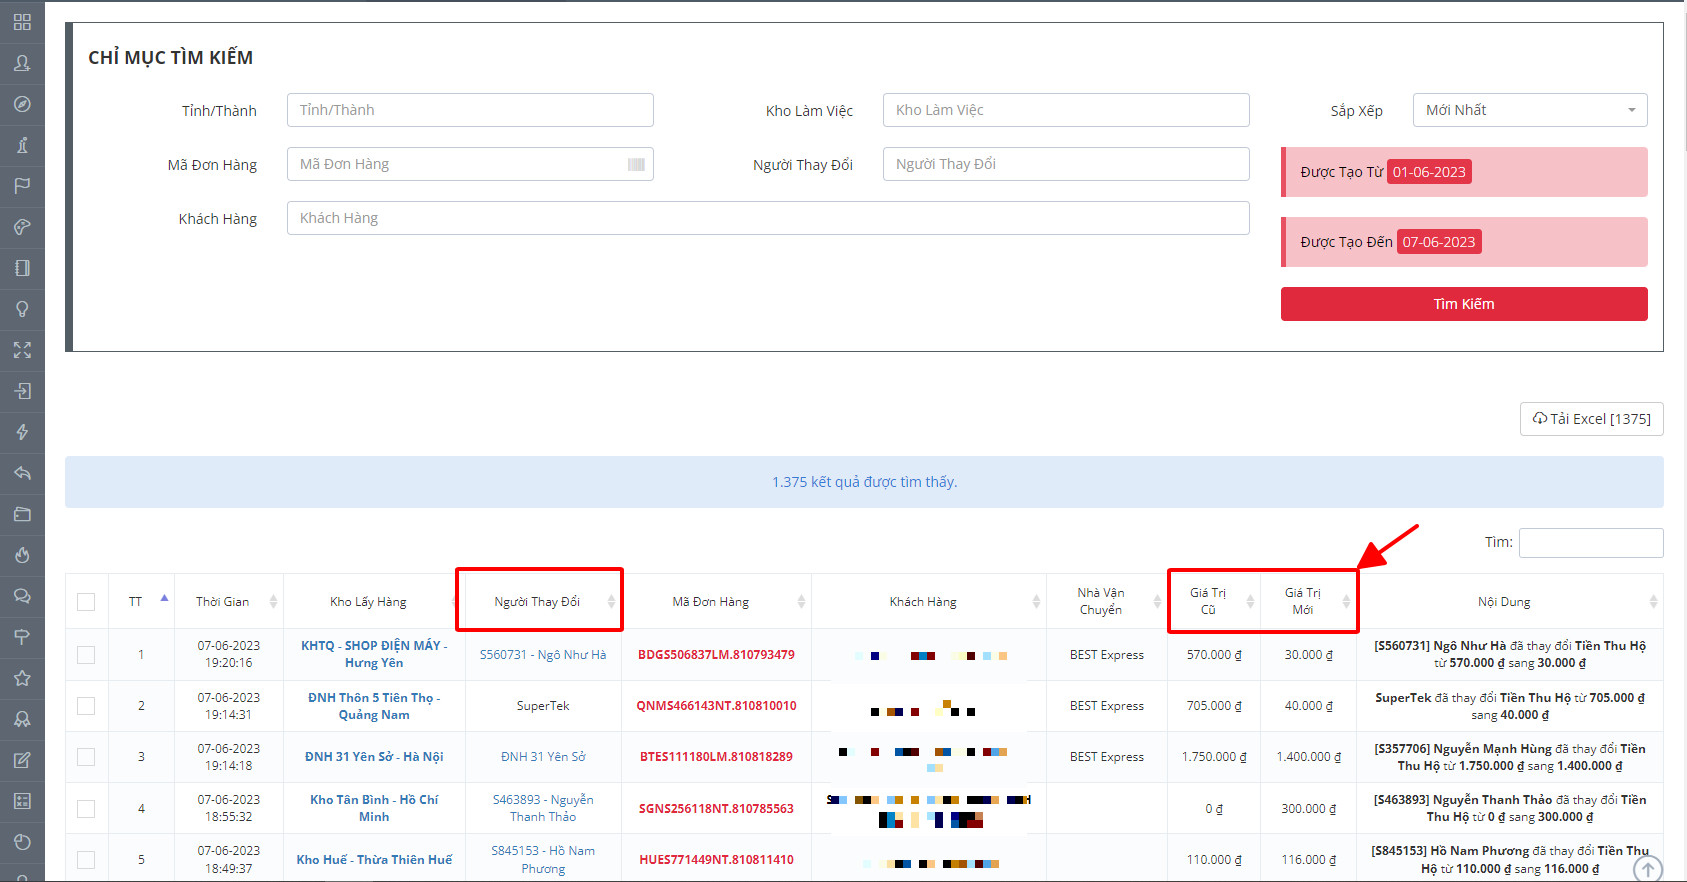Click the add-user sidebar icon
The width and height of the screenshot is (1687, 882).
[22, 63]
